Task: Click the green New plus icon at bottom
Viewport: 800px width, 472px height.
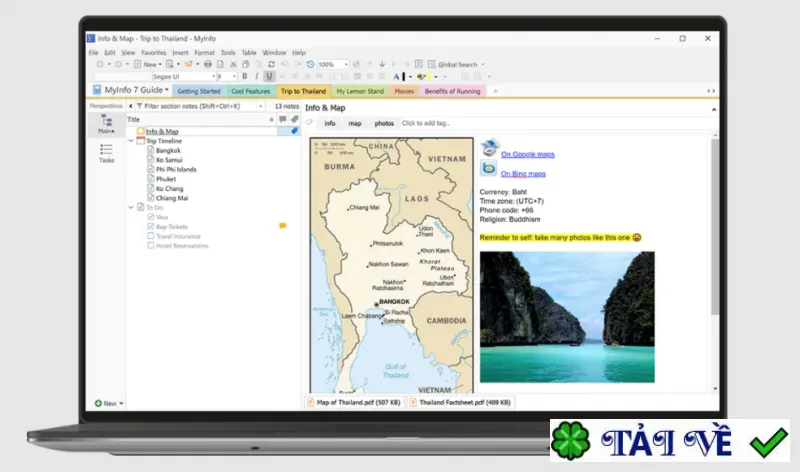Action: pyautogui.click(x=98, y=403)
